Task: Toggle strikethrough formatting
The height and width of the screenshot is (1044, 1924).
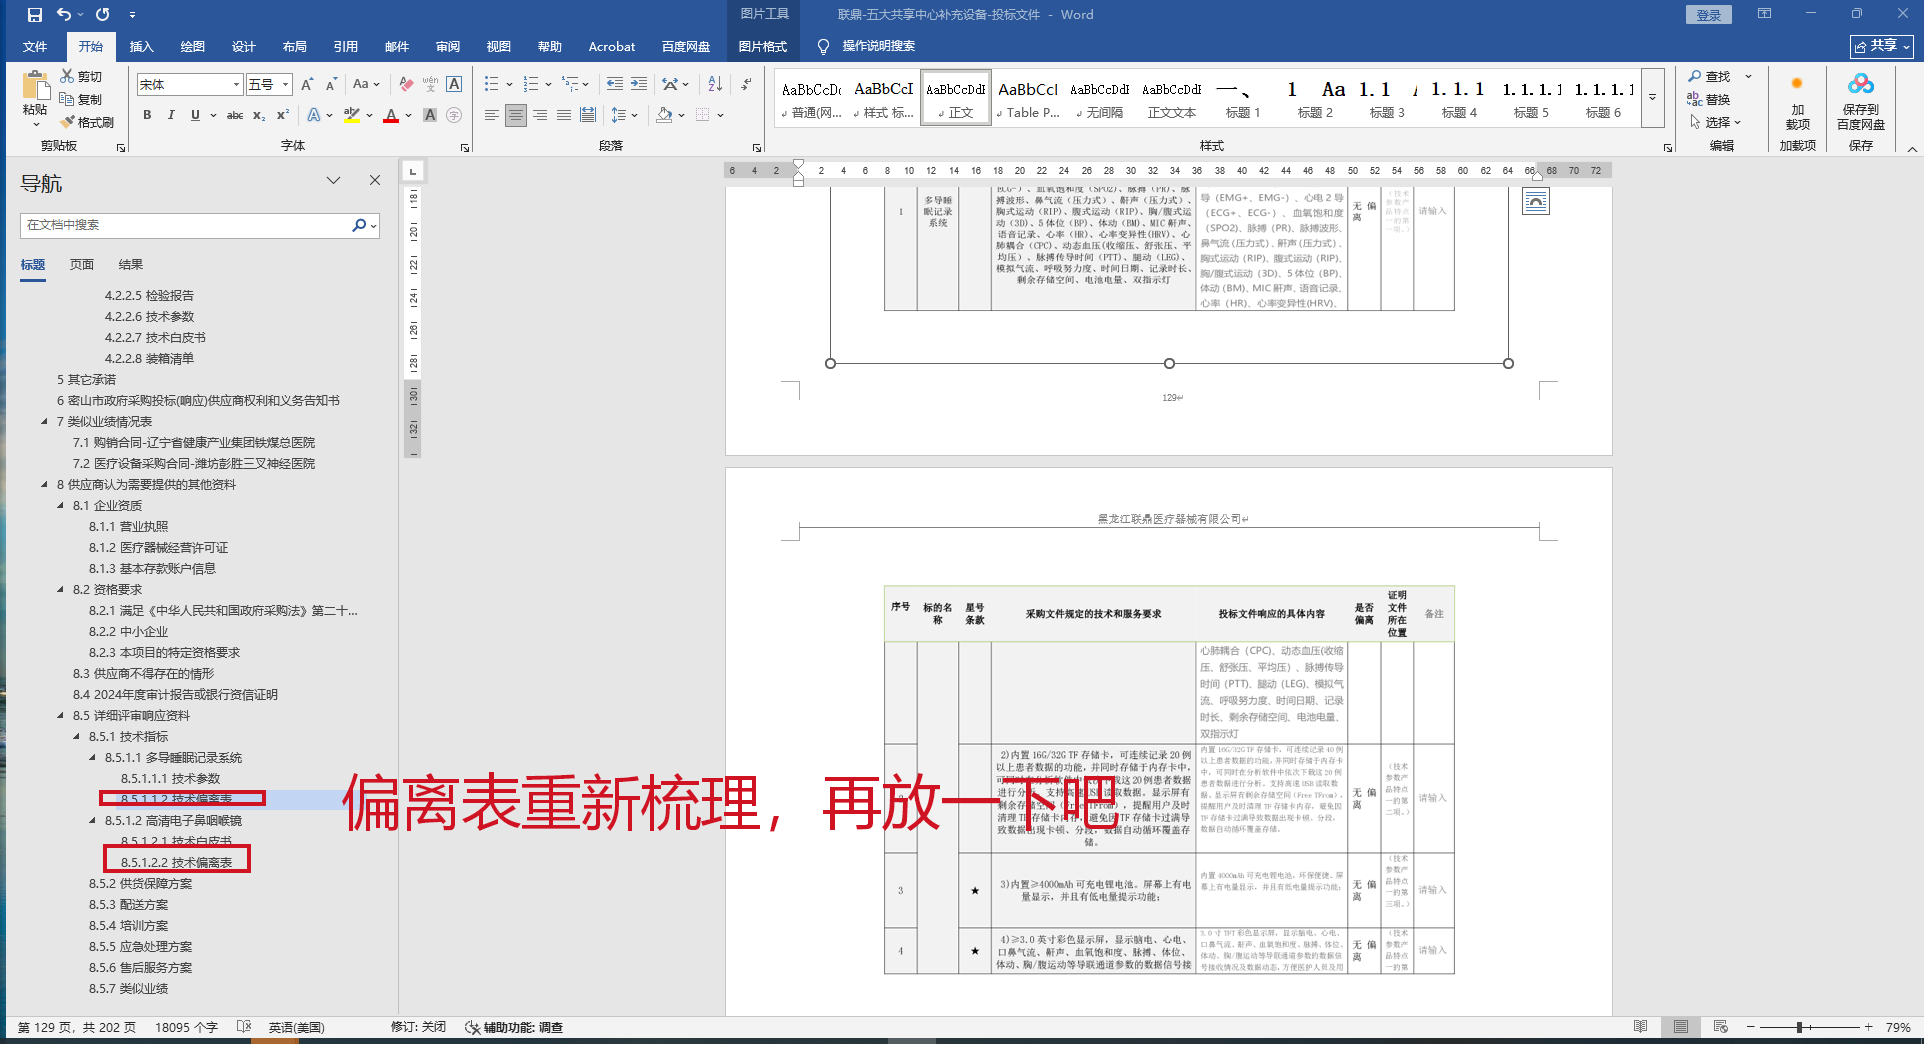Action: pos(235,116)
